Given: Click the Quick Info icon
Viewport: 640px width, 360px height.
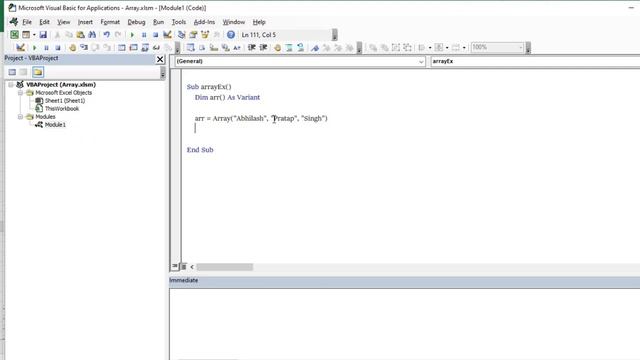Looking at the screenshot, I should [x=213, y=48].
